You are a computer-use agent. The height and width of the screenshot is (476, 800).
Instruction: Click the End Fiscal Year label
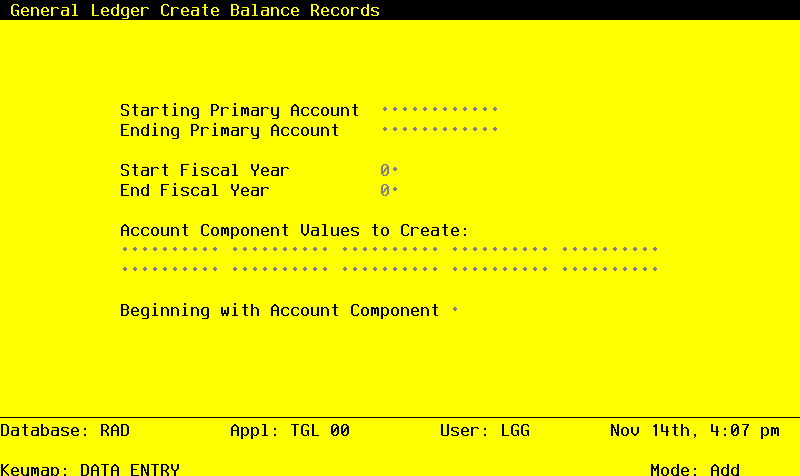pyautogui.click(x=194, y=190)
